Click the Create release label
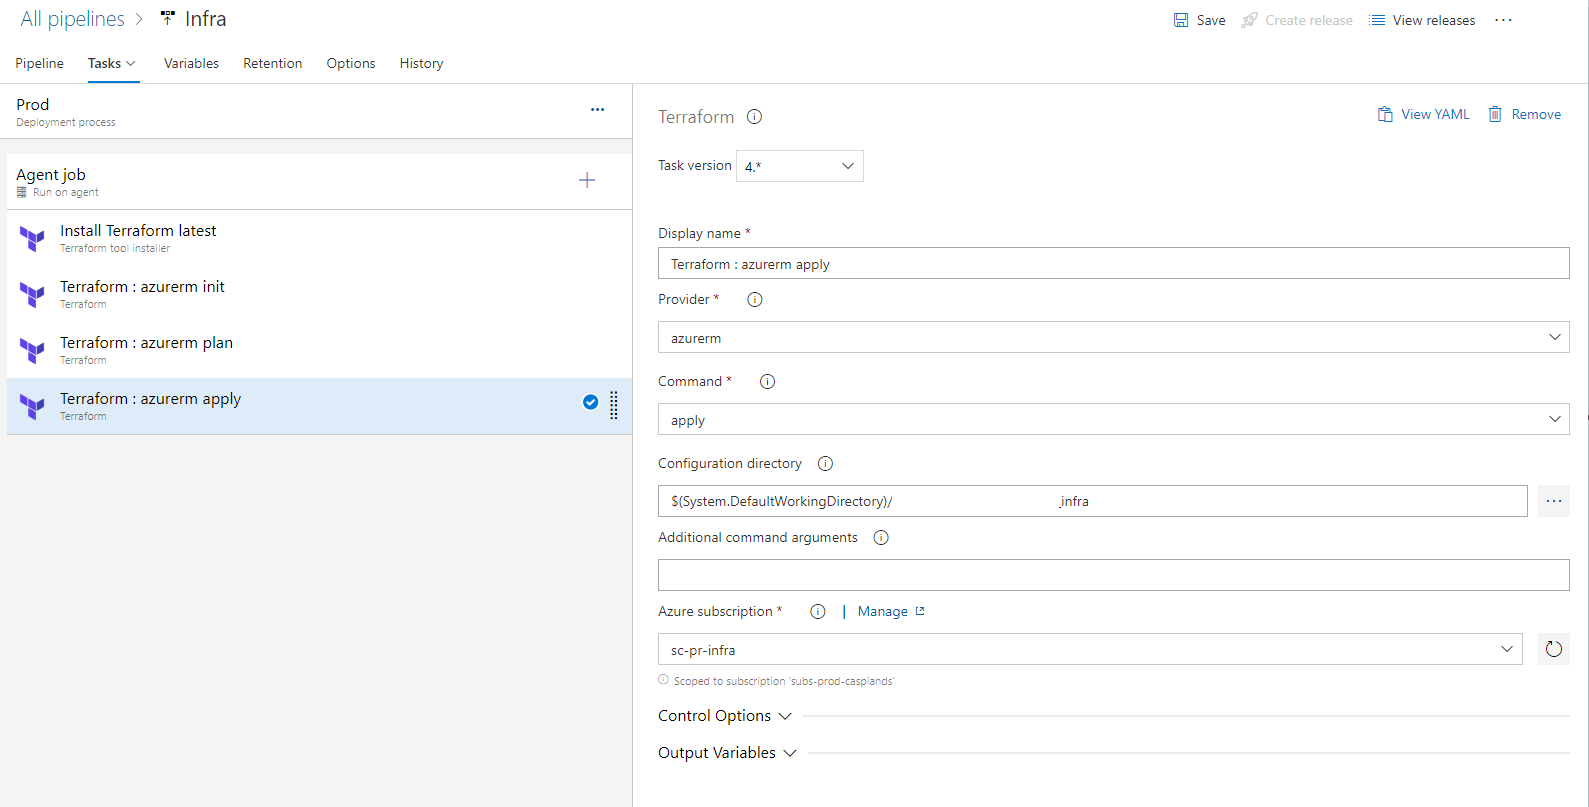 (1309, 20)
